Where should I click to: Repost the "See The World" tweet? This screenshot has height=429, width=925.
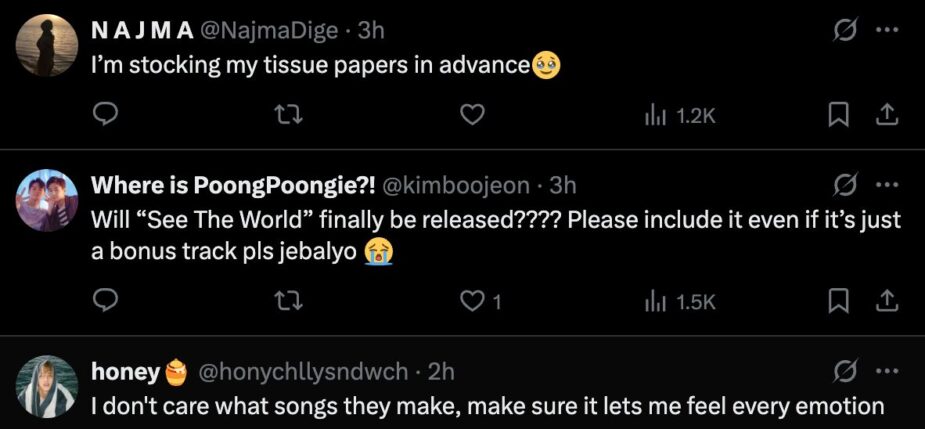pyautogui.click(x=289, y=301)
